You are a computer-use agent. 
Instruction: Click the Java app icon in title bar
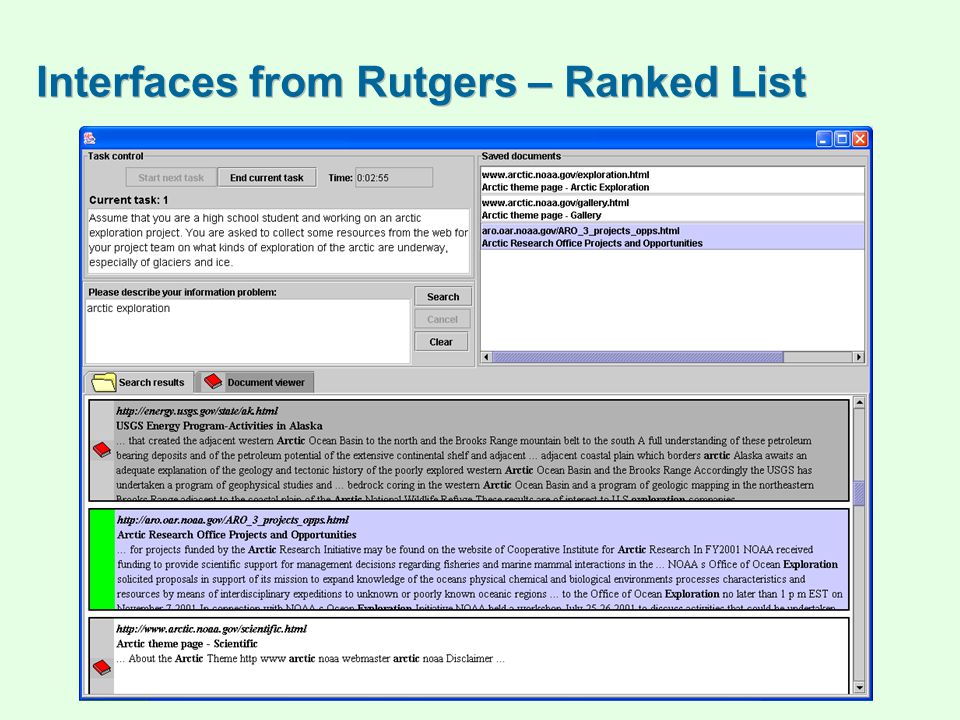click(x=90, y=138)
